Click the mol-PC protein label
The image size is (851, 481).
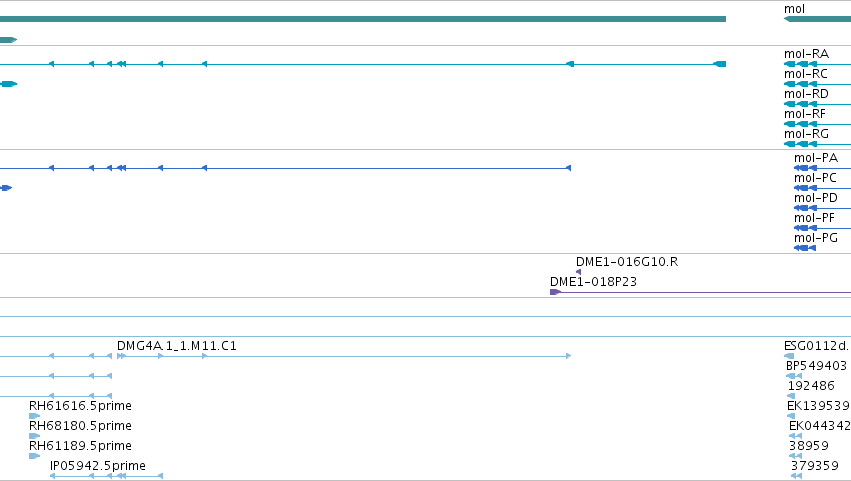[x=815, y=178]
